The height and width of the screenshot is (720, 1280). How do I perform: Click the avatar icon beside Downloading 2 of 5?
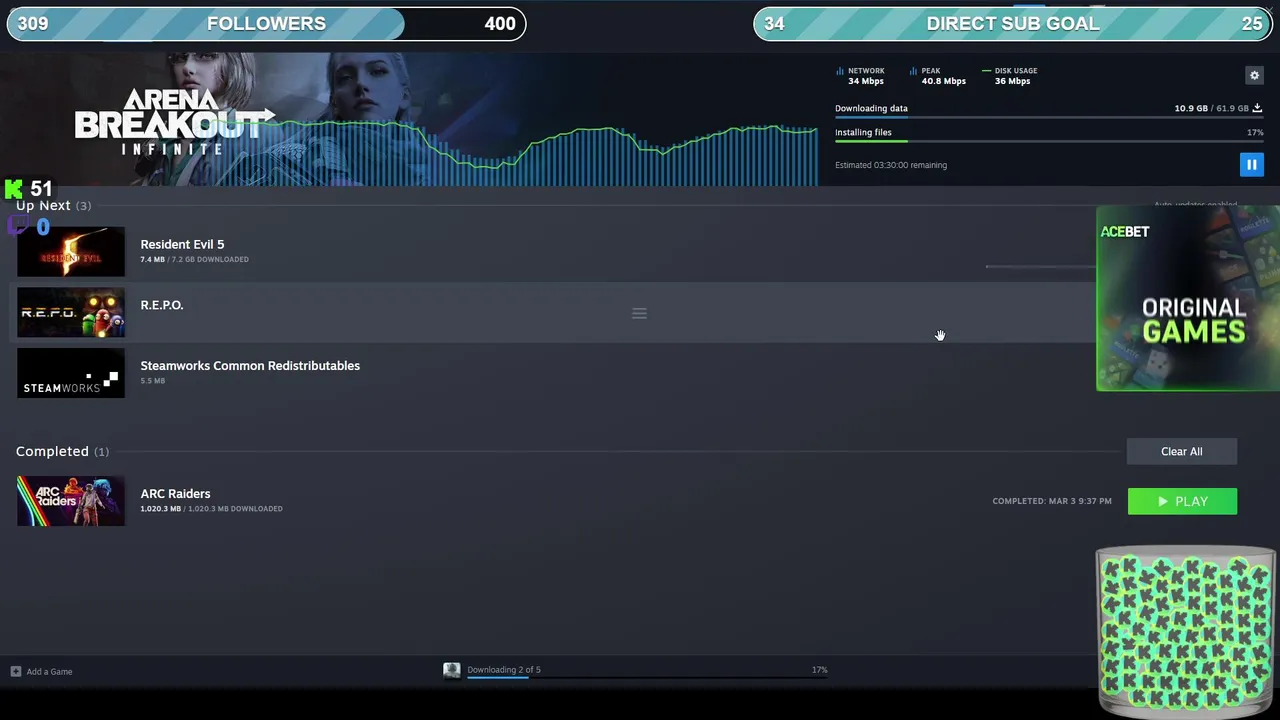(x=452, y=670)
